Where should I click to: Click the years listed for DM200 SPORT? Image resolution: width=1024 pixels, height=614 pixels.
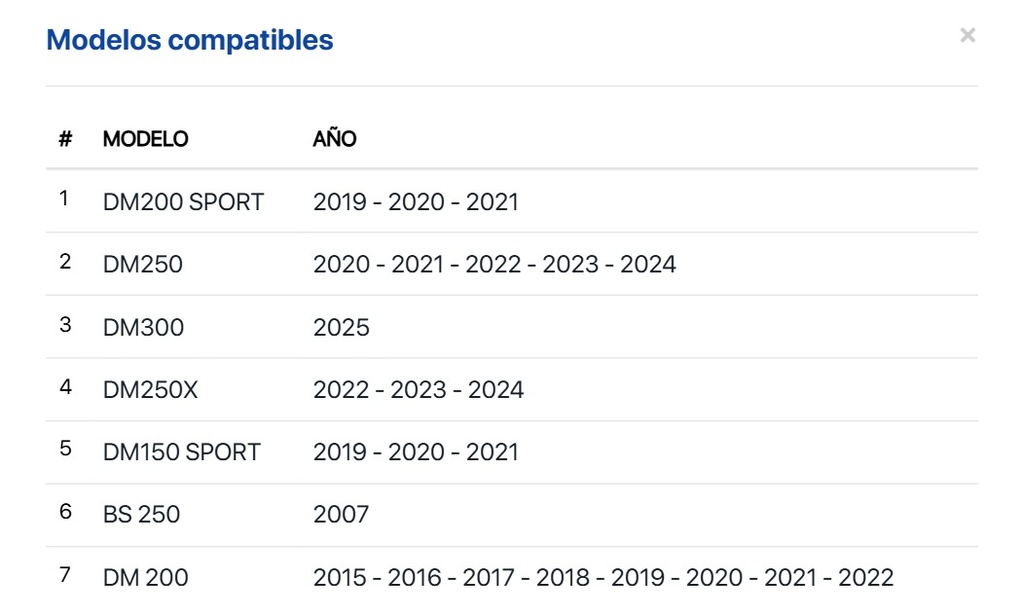[x=415, y=202]
